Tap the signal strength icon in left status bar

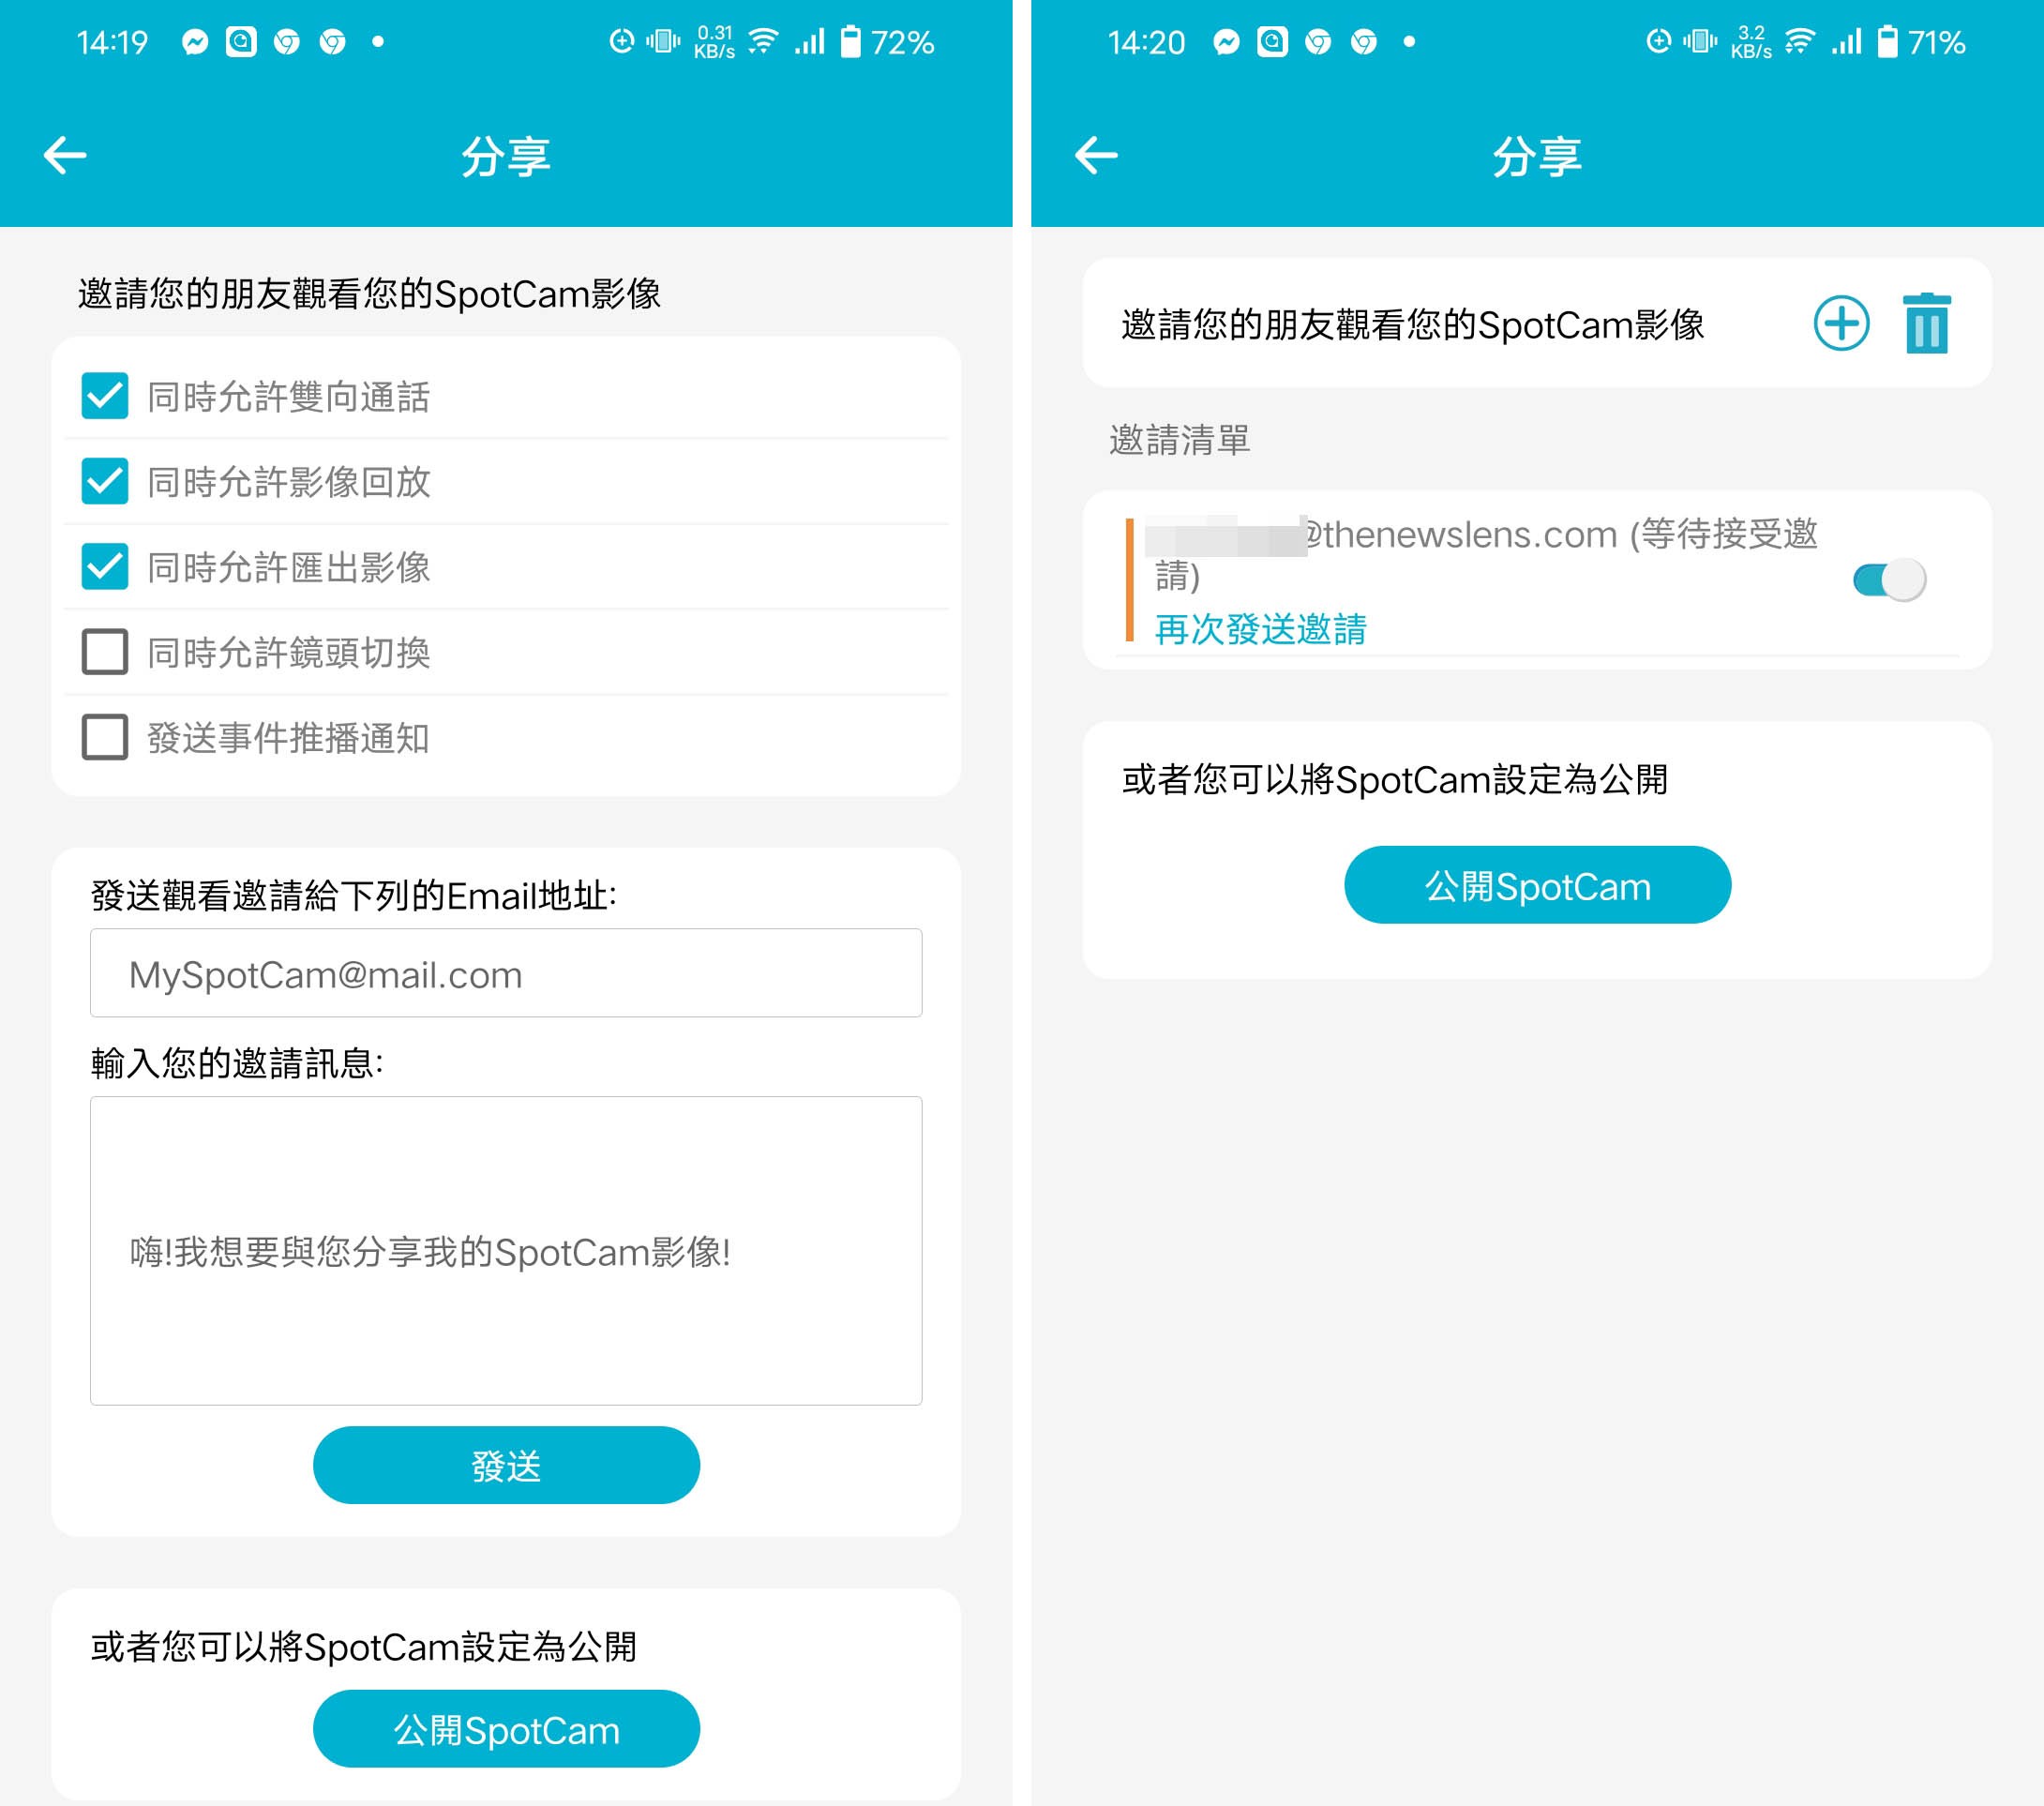[810, 42]
